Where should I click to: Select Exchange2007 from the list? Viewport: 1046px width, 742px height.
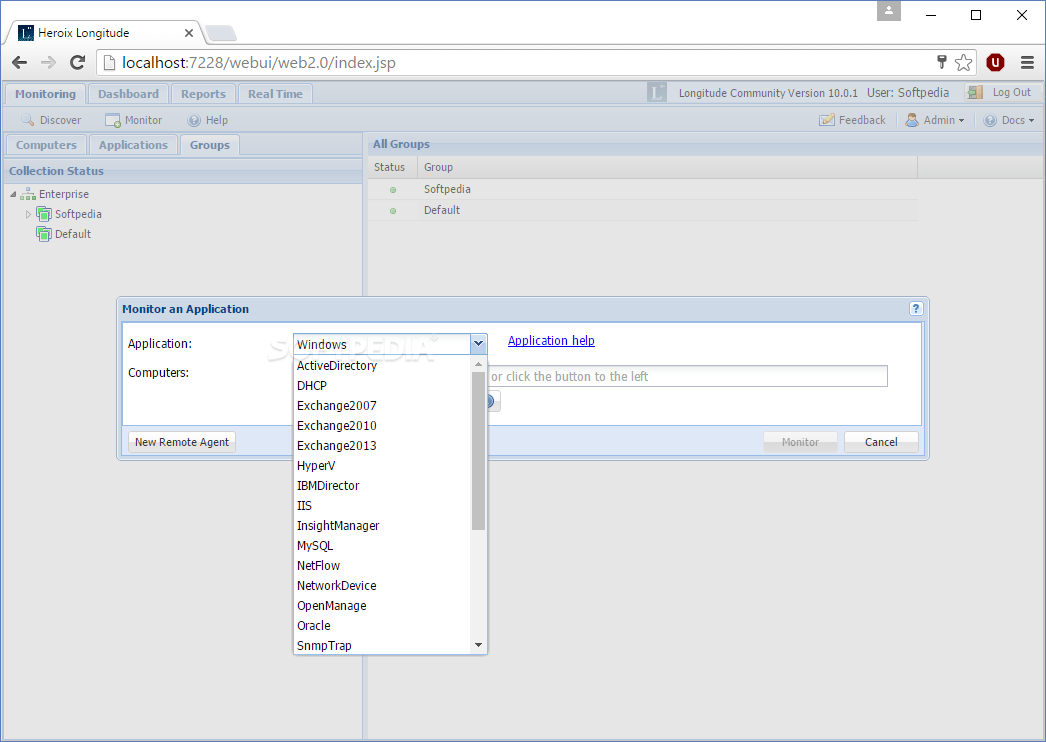coord(382,406)
